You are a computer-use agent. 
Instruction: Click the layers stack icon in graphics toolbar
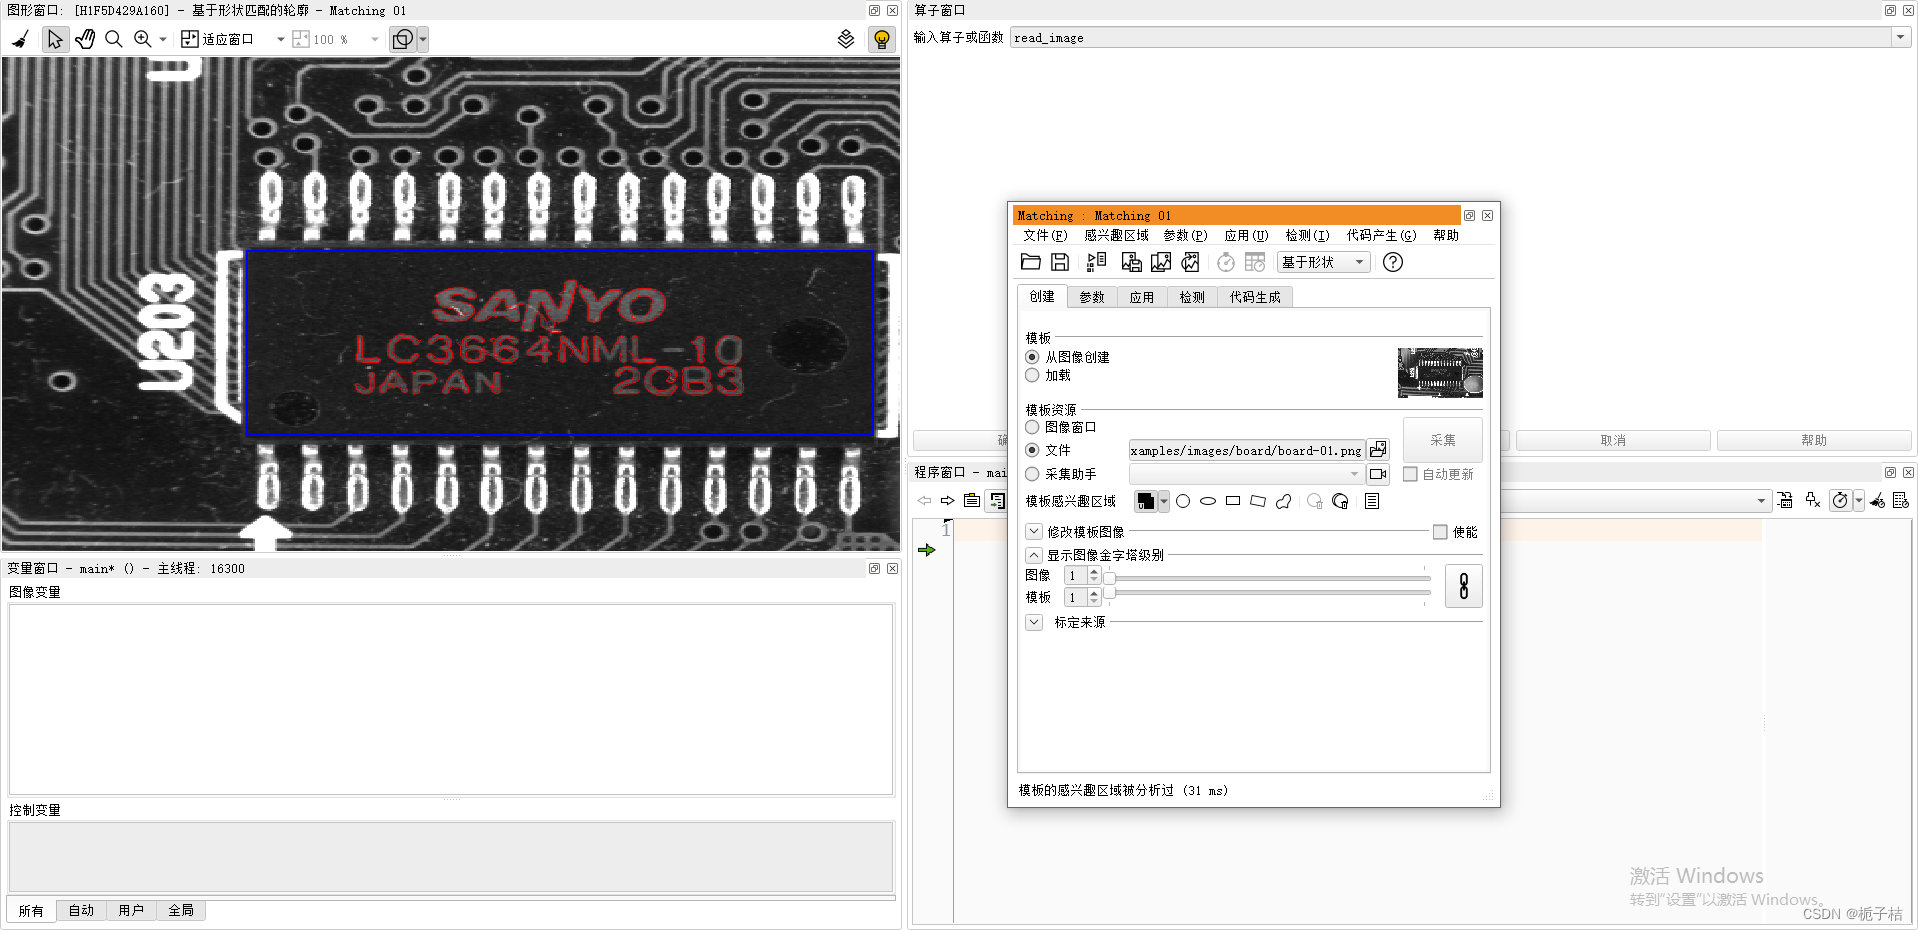pyautogui.click(x=846, y=39)
